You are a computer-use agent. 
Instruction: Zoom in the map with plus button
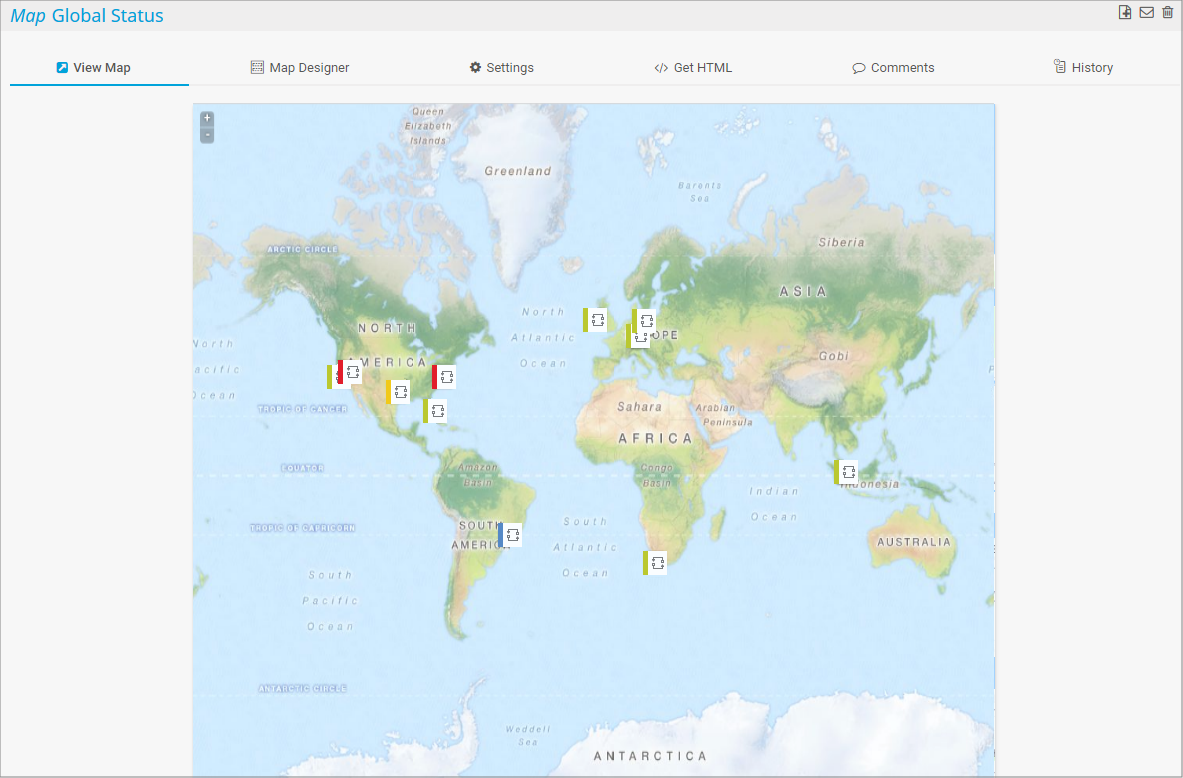tap(207, 118)
